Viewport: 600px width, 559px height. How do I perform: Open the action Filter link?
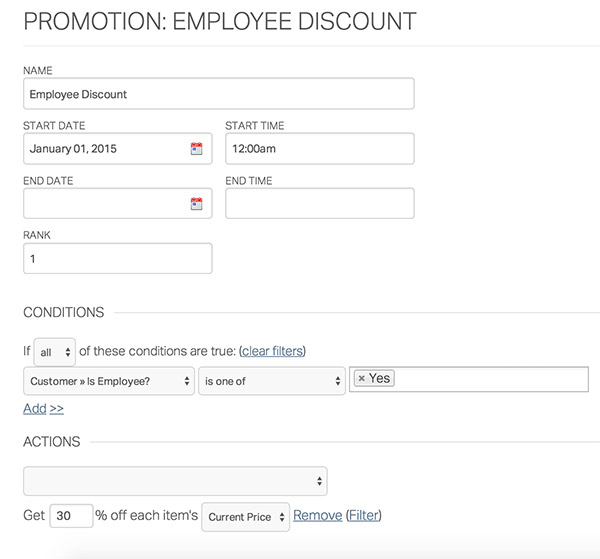(364, 516)
